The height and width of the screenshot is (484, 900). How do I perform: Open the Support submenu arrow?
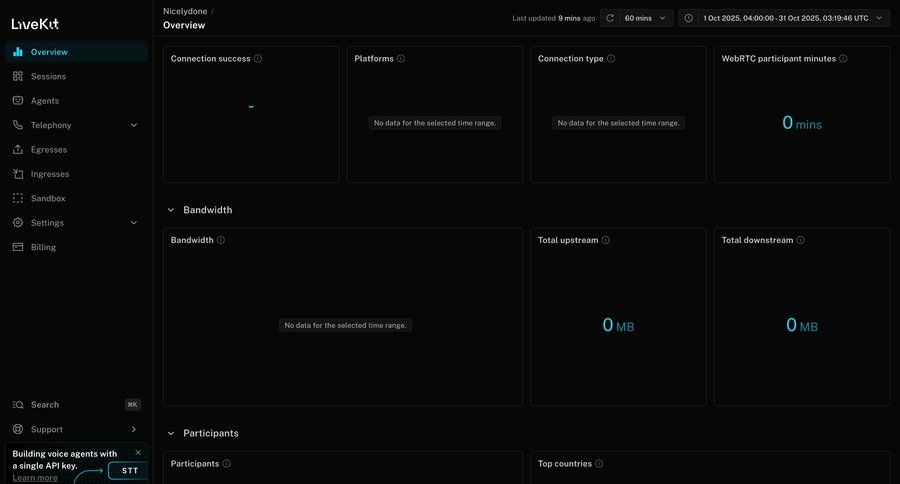(x=134, y=429)
